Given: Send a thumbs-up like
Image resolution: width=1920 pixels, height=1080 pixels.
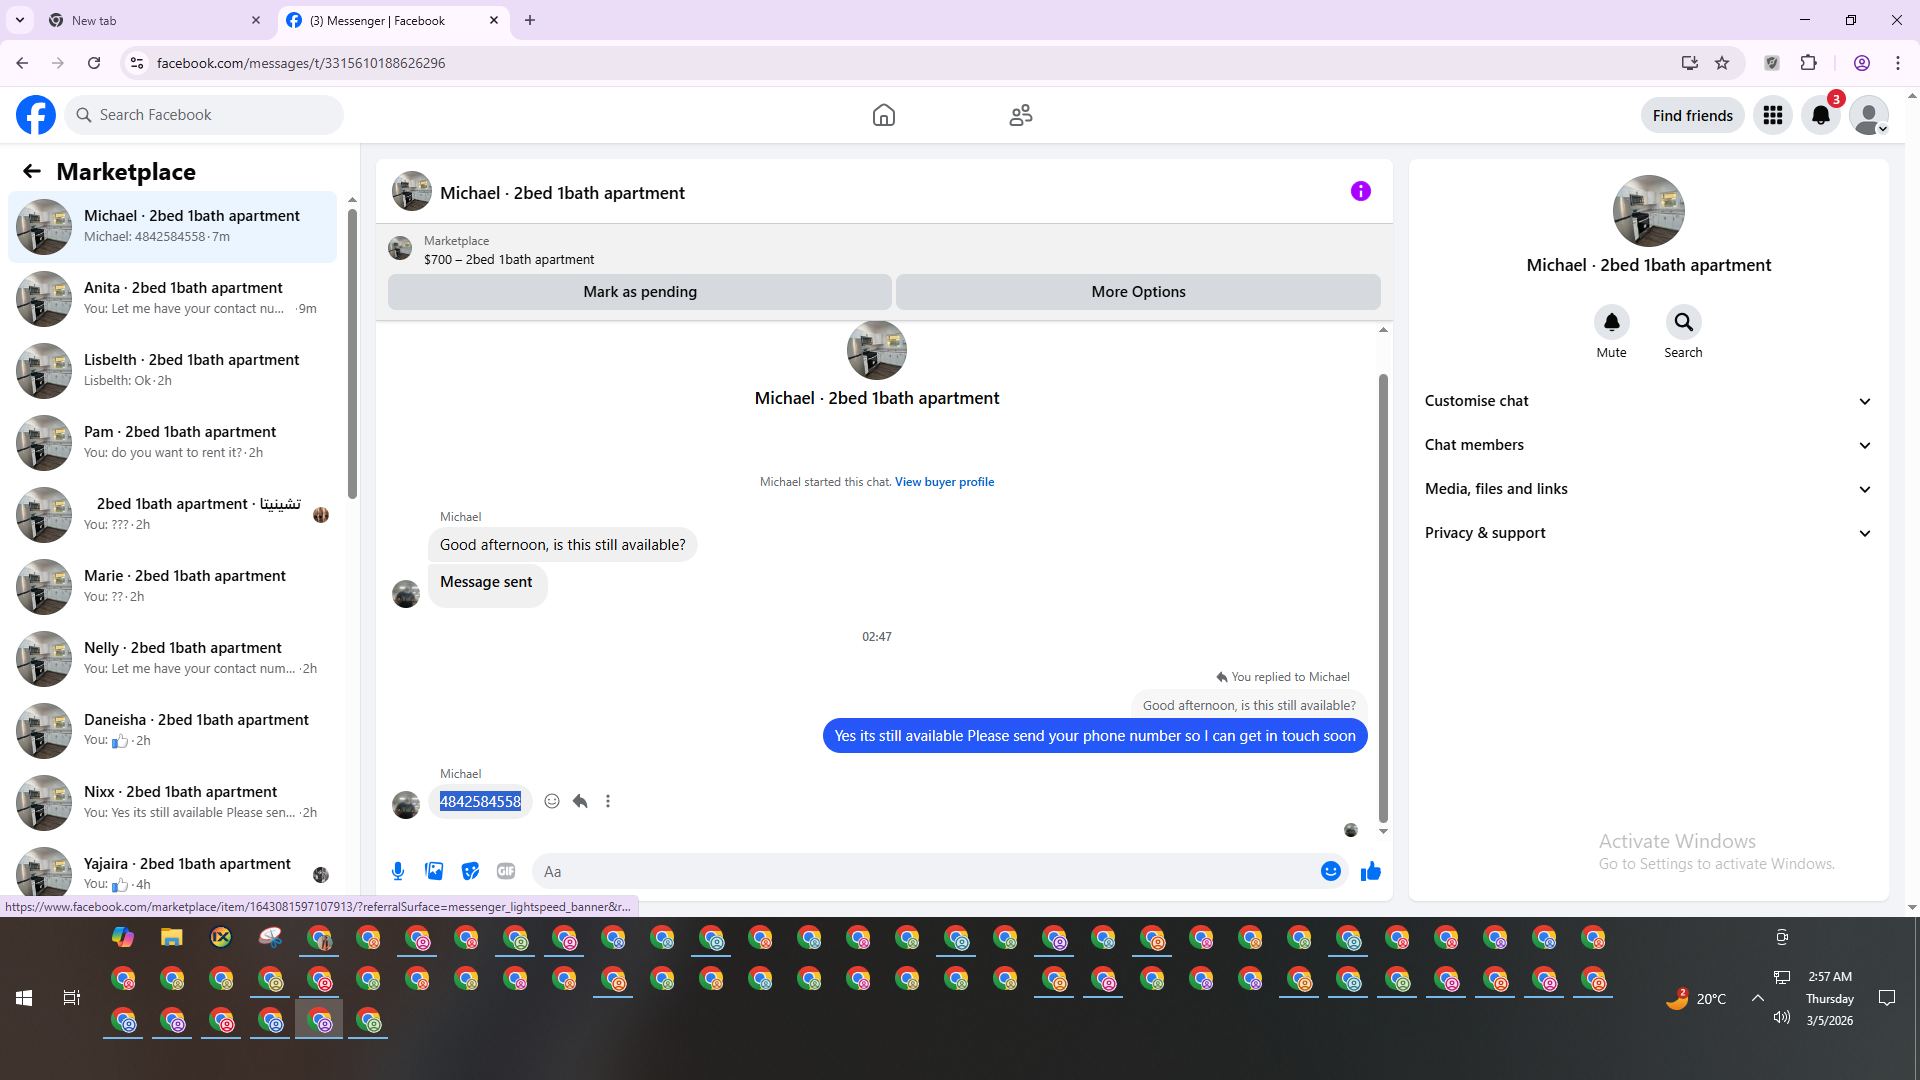Looking at the screenshot, I should tap(1371, 871).
